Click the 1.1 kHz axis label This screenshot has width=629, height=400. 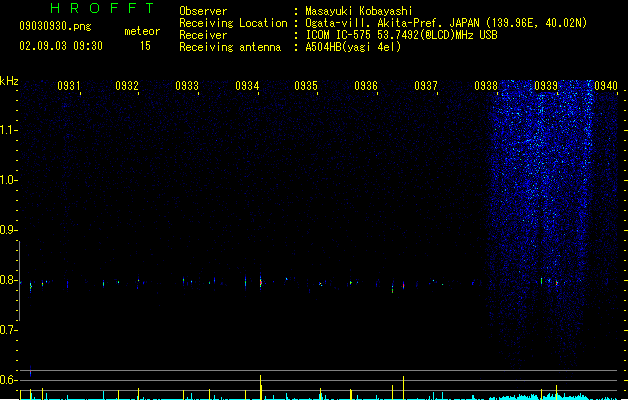[8, 130]
